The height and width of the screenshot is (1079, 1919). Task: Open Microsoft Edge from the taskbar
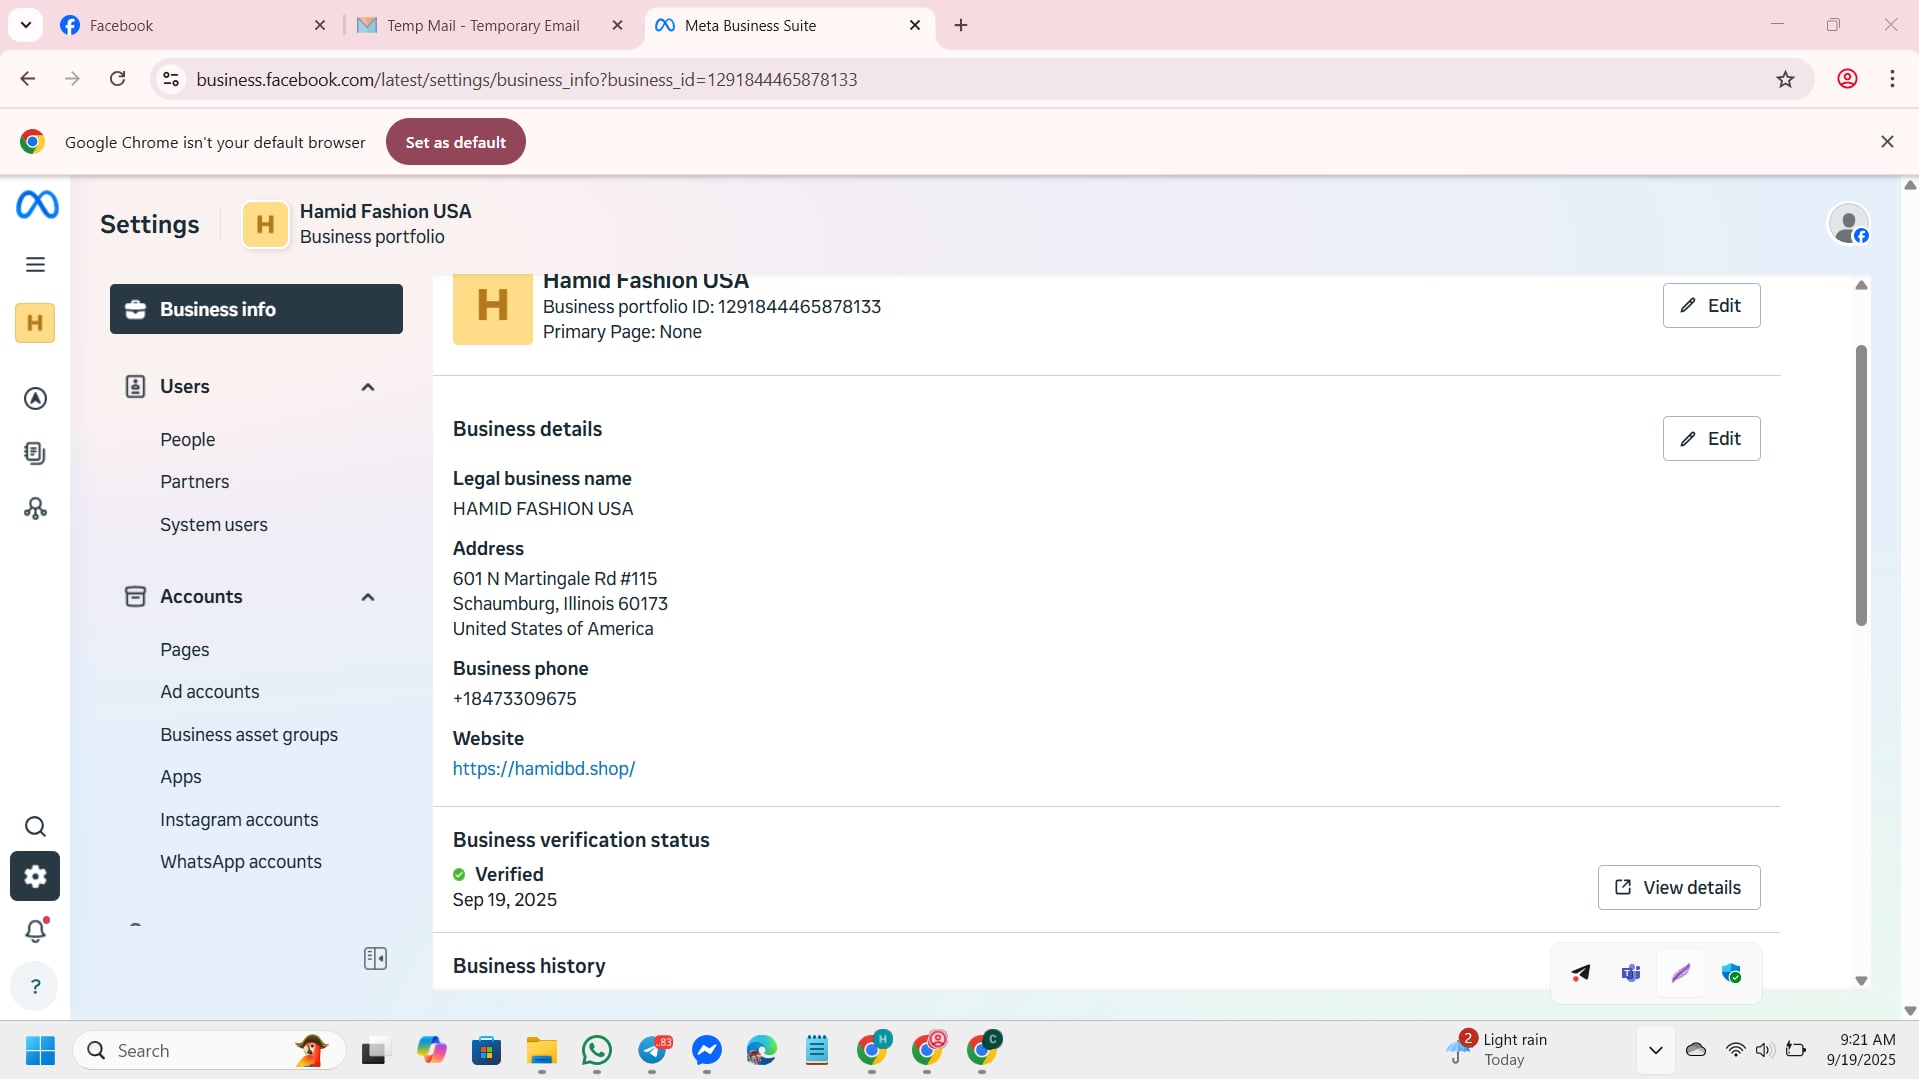tap(762, 1051)
